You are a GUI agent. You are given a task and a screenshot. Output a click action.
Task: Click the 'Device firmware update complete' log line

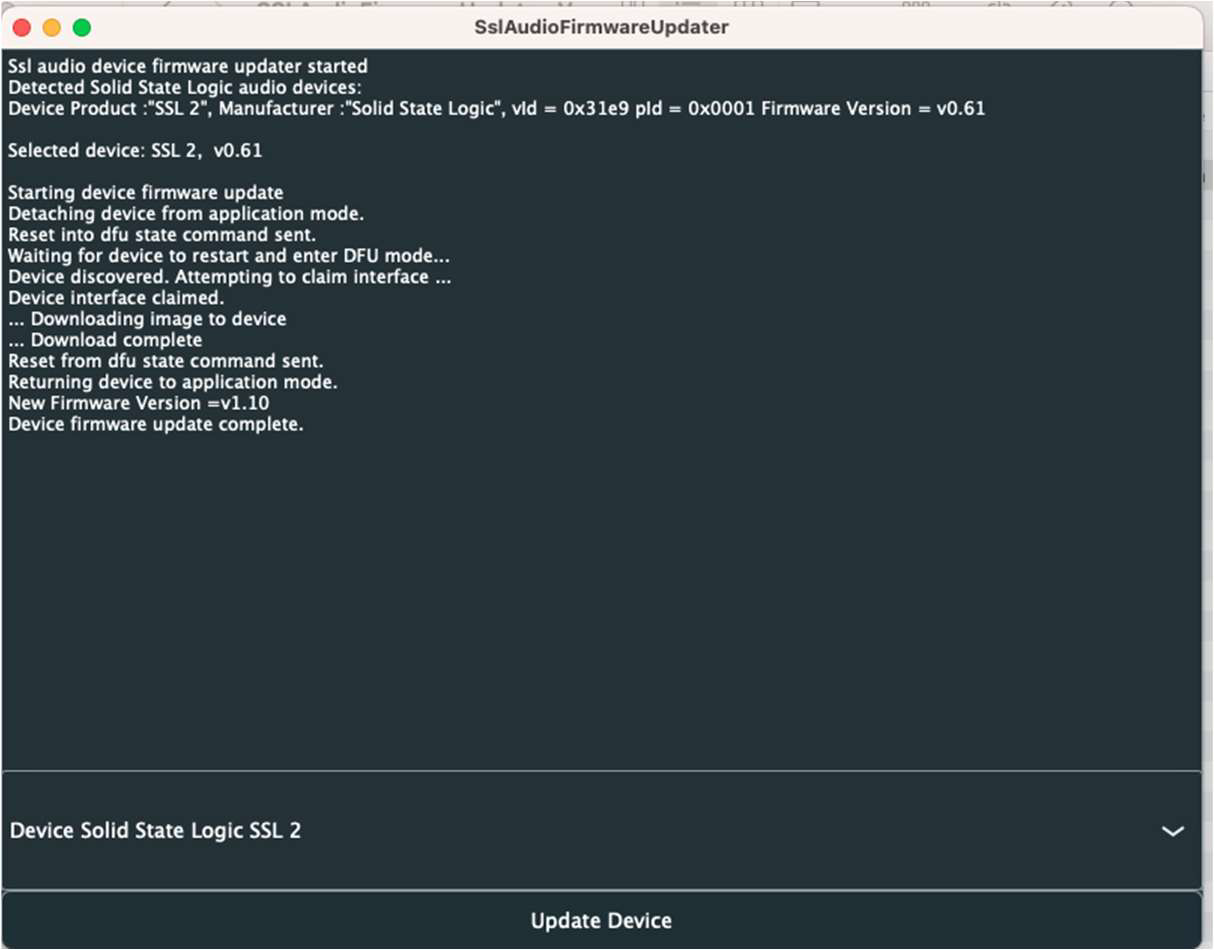(x=156, y=424)
